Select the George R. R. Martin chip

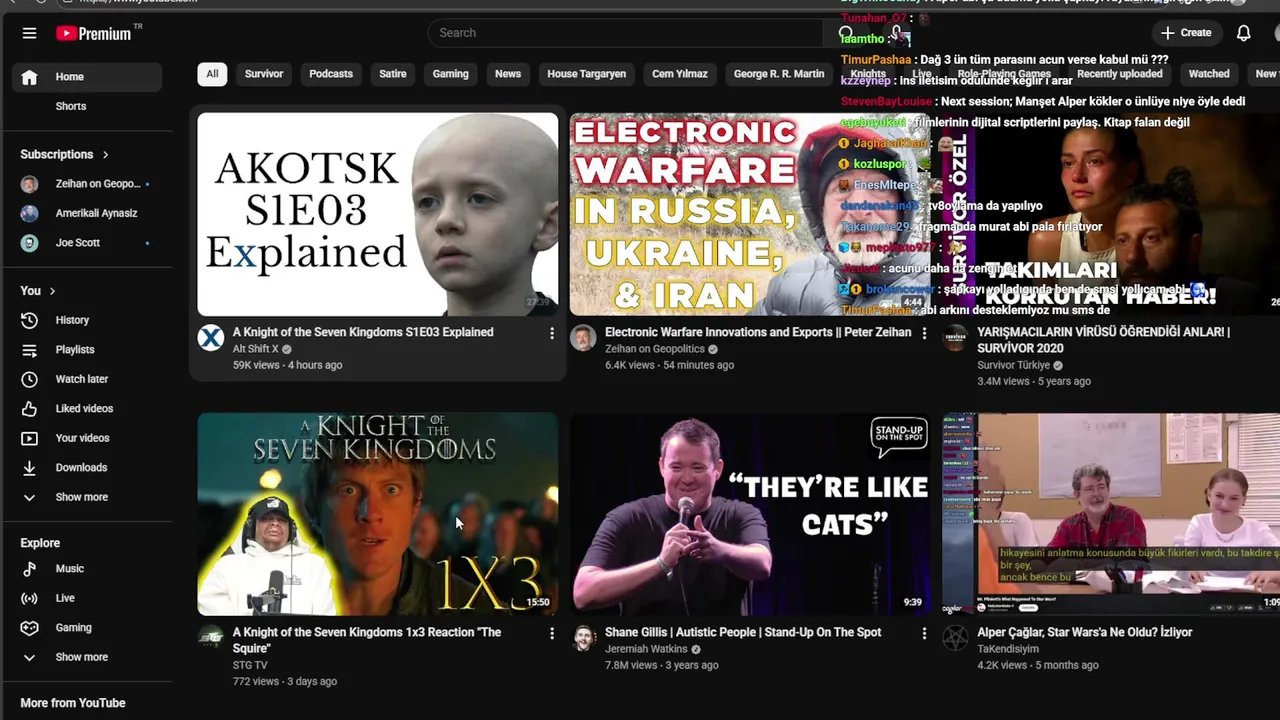(779, 74)
